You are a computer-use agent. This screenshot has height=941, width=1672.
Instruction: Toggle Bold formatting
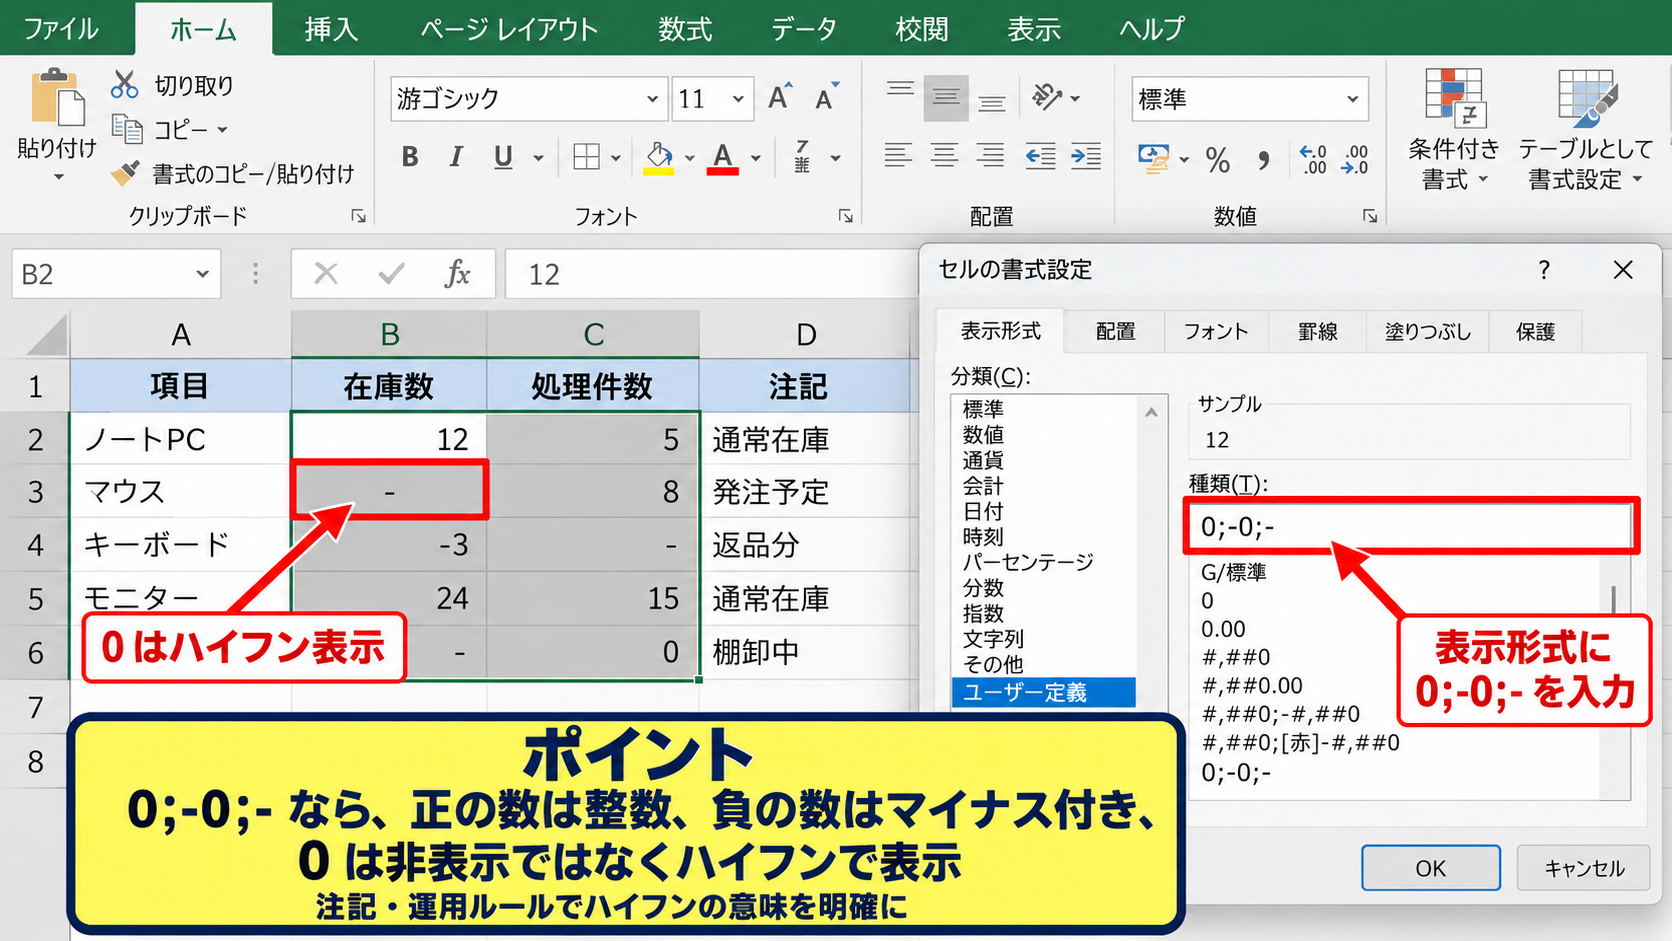[x=410, y=157]
